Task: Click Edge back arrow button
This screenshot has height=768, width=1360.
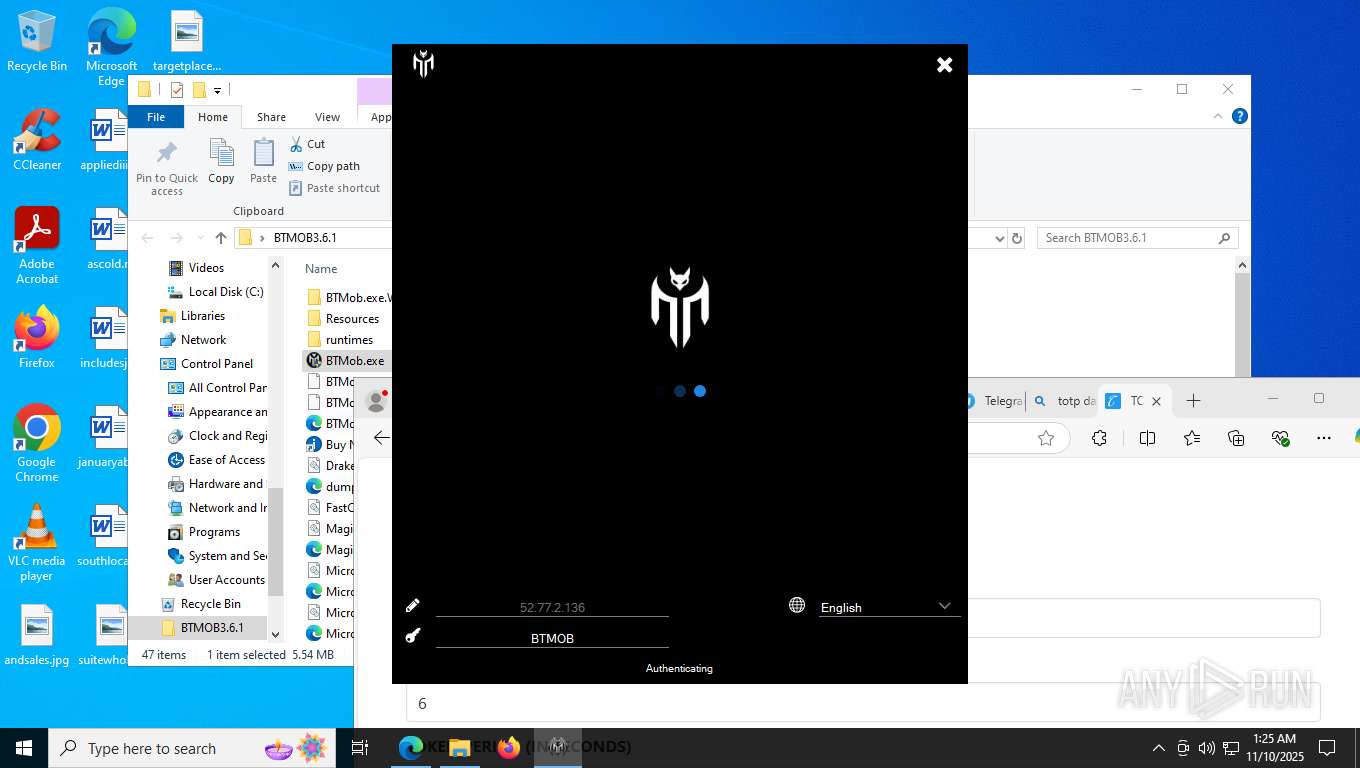Action: (x=381, y=438)
